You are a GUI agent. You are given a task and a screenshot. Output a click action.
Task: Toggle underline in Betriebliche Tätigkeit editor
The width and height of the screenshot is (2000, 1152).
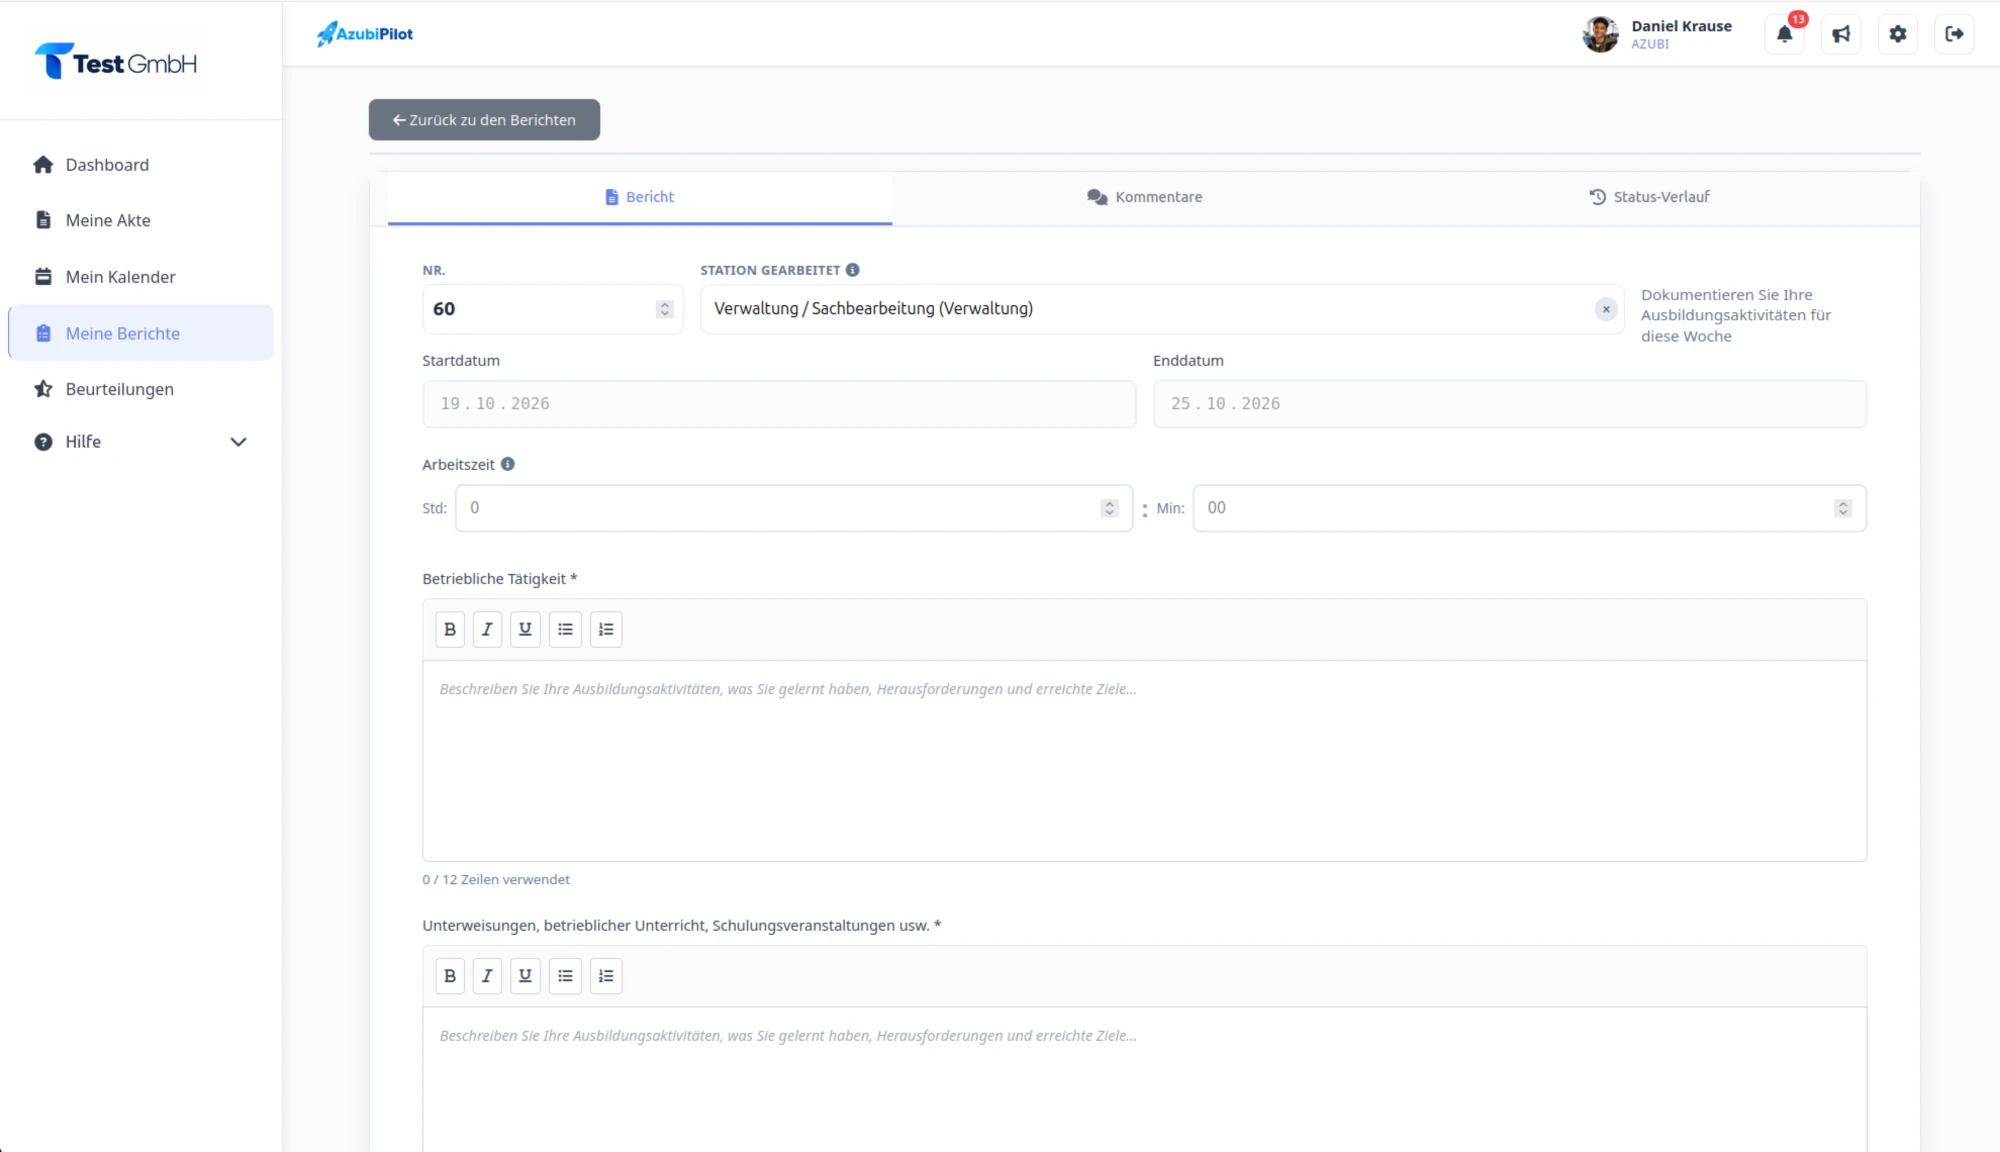click(525, 629)
